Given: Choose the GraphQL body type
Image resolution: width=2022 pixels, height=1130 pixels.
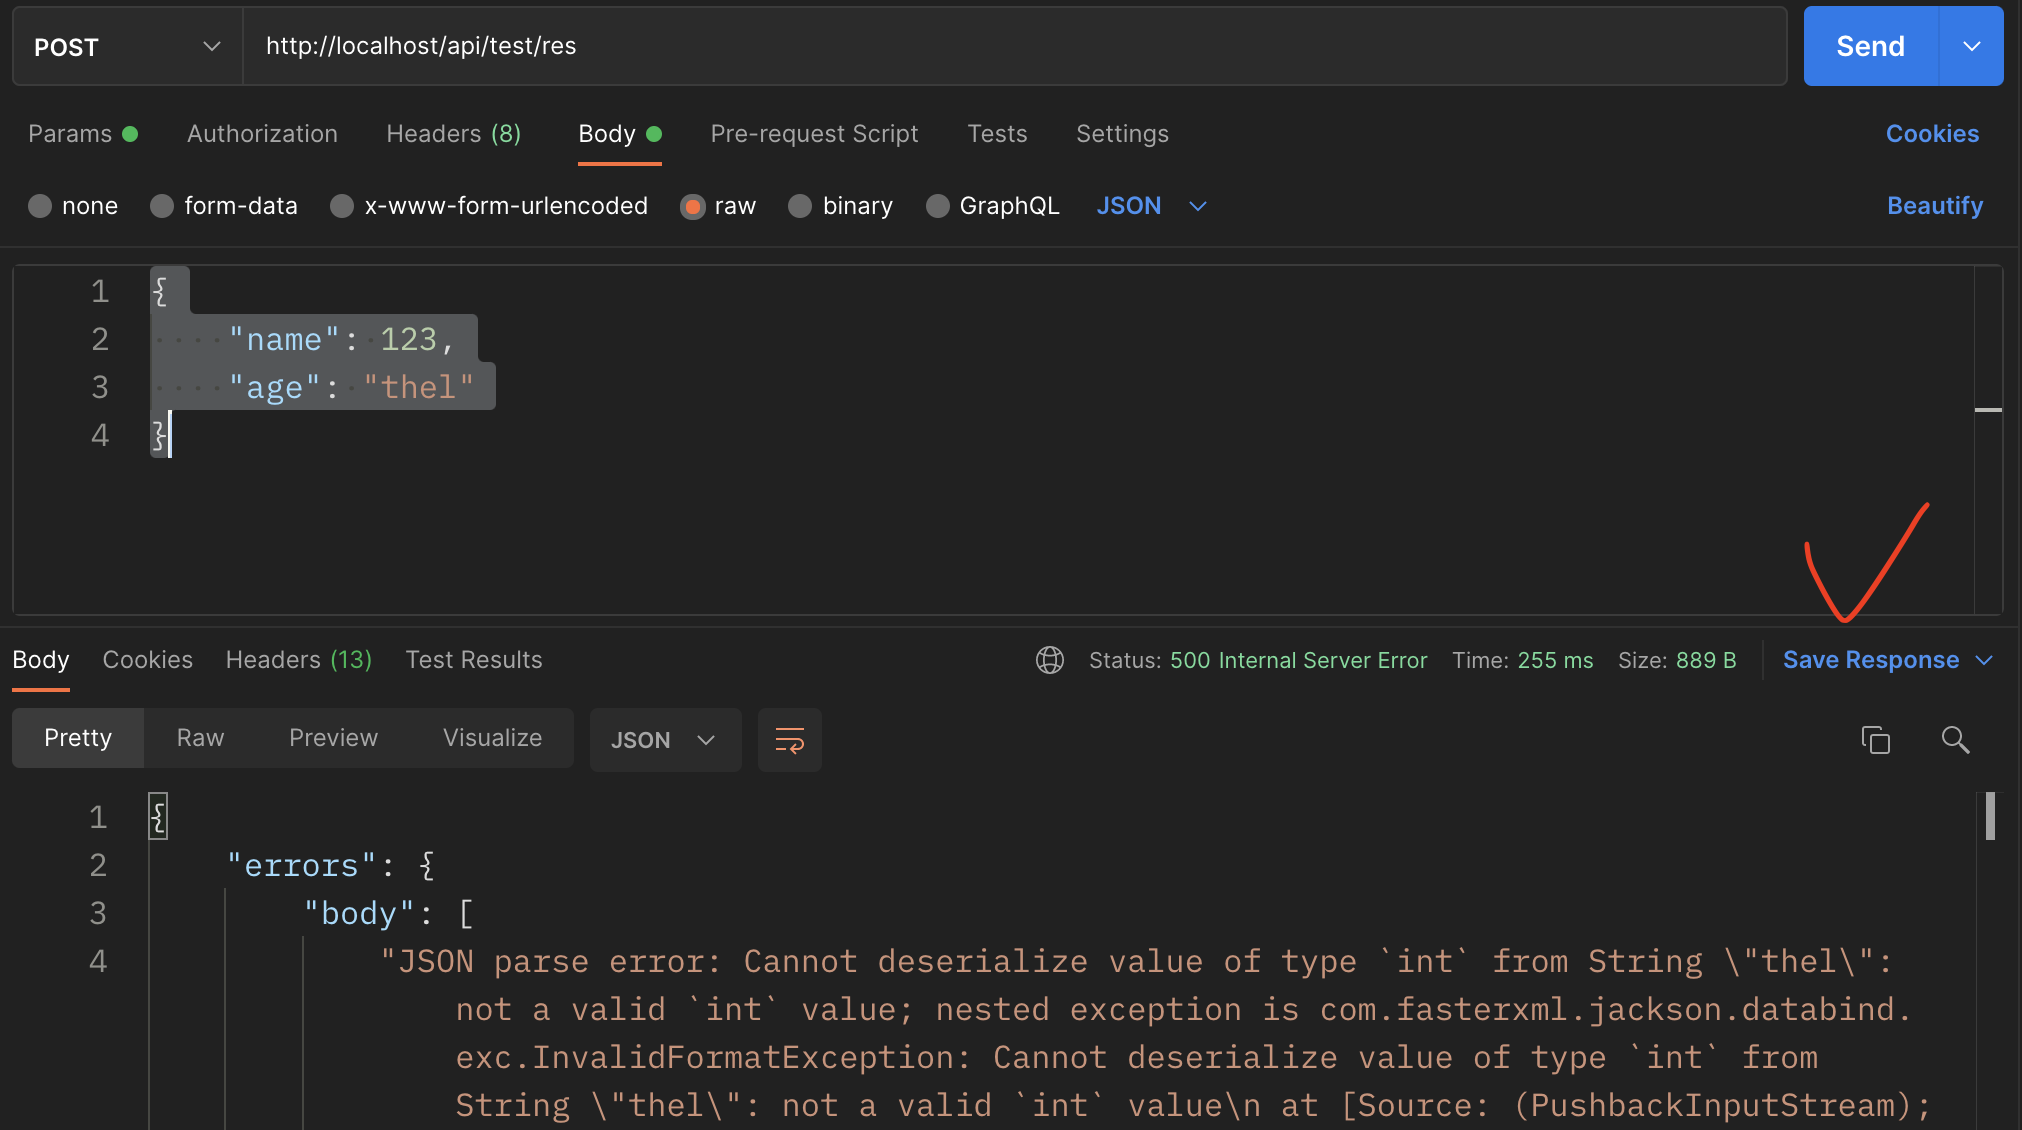Looking at the screenshot, I should (x=937, y=206).
